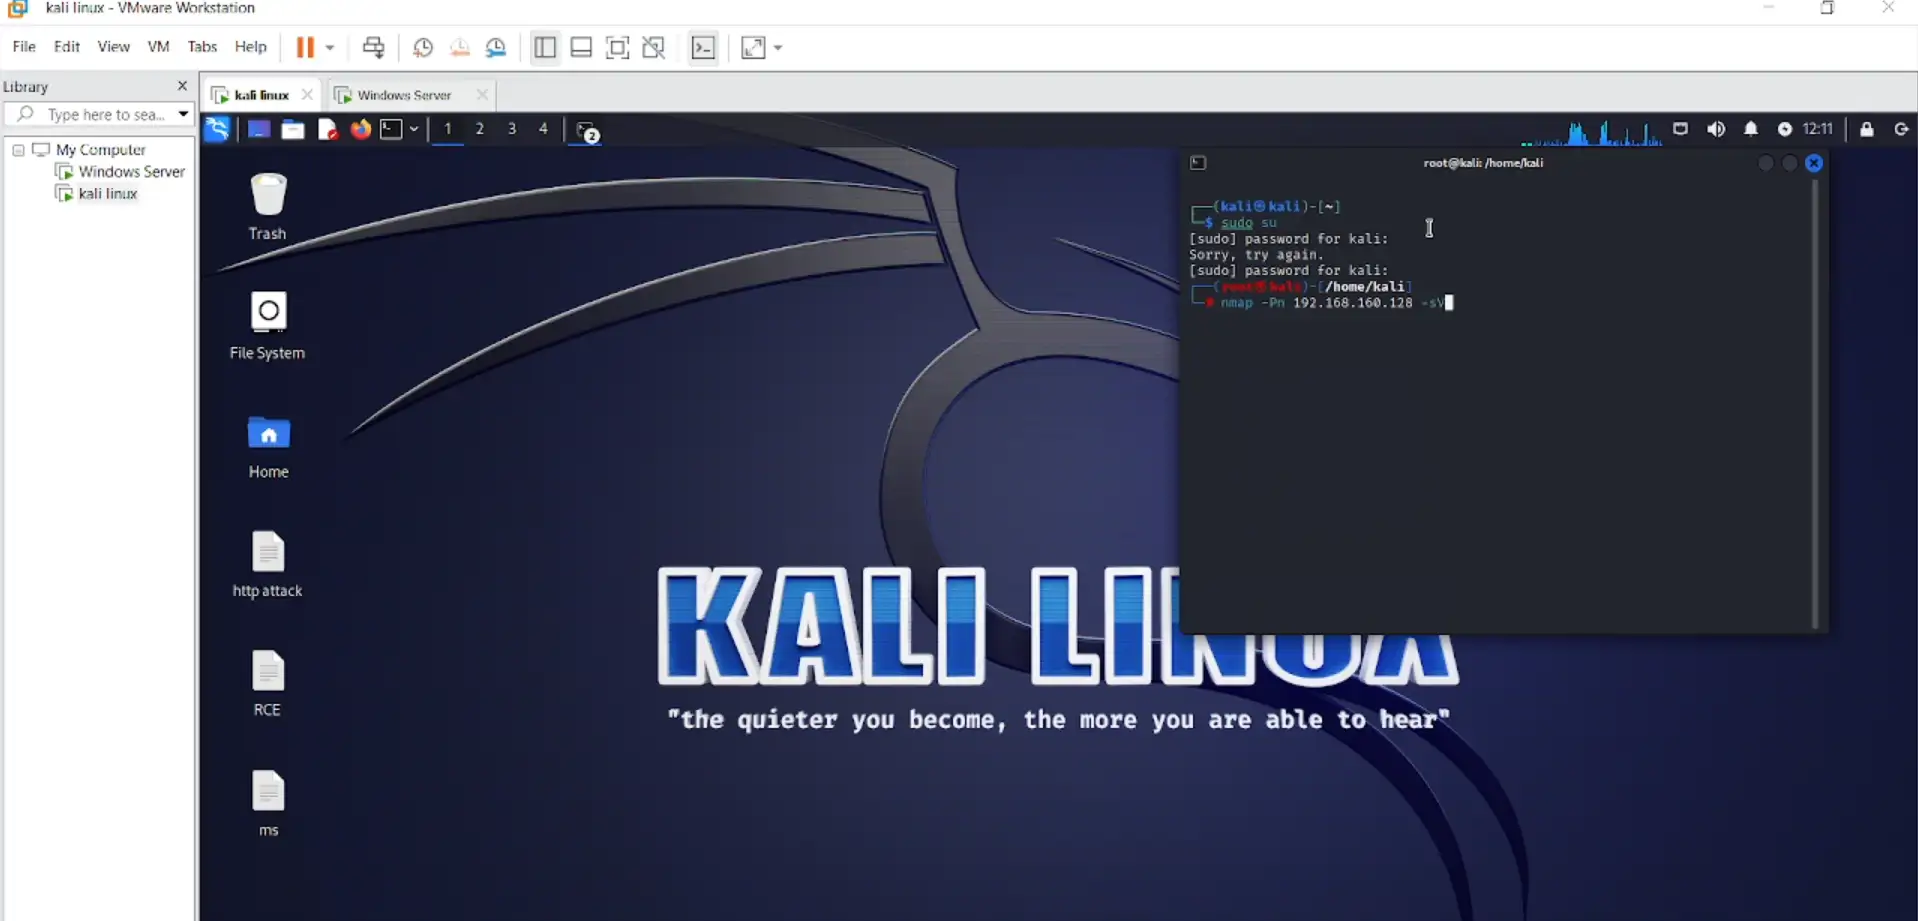
Task: Switch to workspace 3
Action: point(512,129)
